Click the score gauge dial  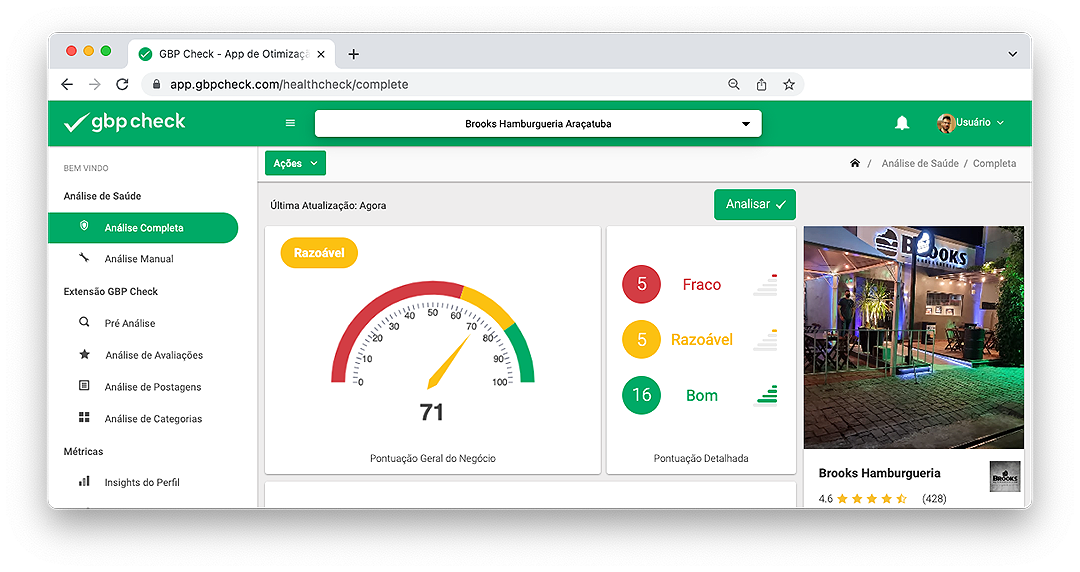(x=433, y=334)
